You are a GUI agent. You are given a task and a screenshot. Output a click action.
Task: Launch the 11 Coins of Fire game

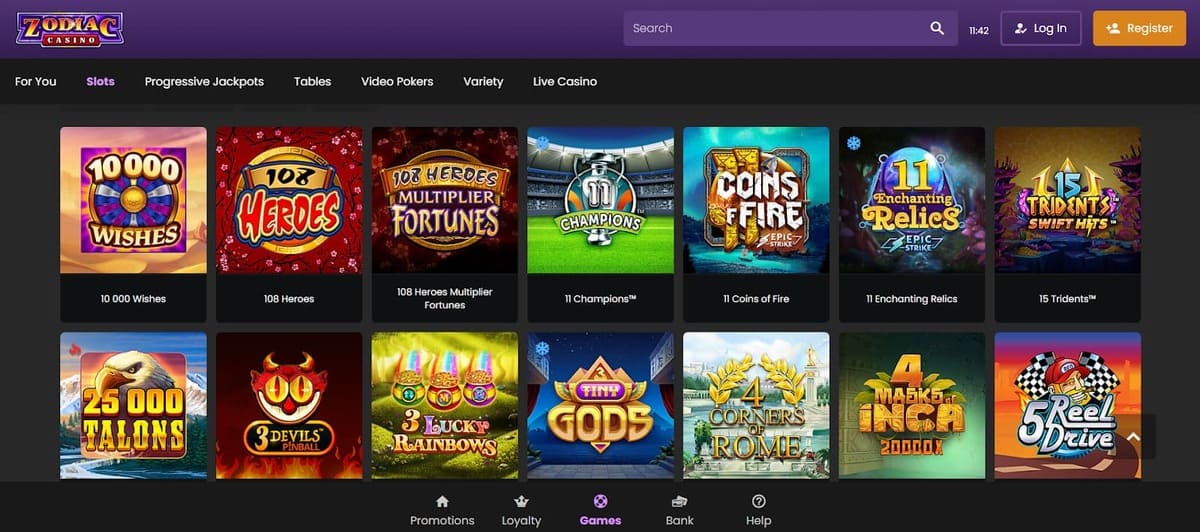tap(756, 200)
